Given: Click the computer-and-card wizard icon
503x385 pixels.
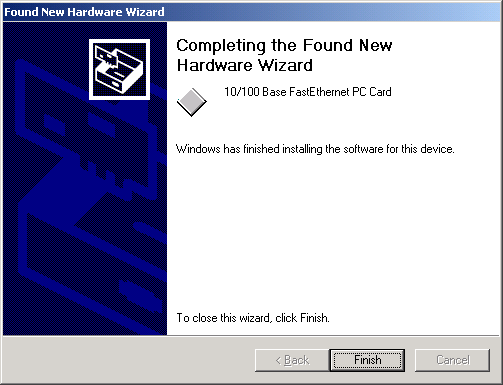Looking at the screenshot, I should coord(119,69).
